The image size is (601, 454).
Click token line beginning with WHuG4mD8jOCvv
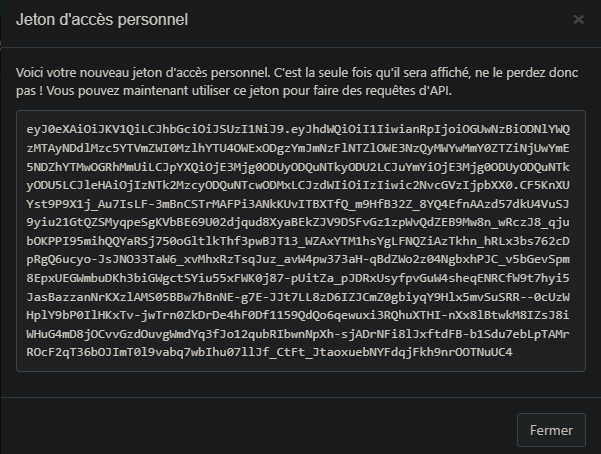pos(298,334)
